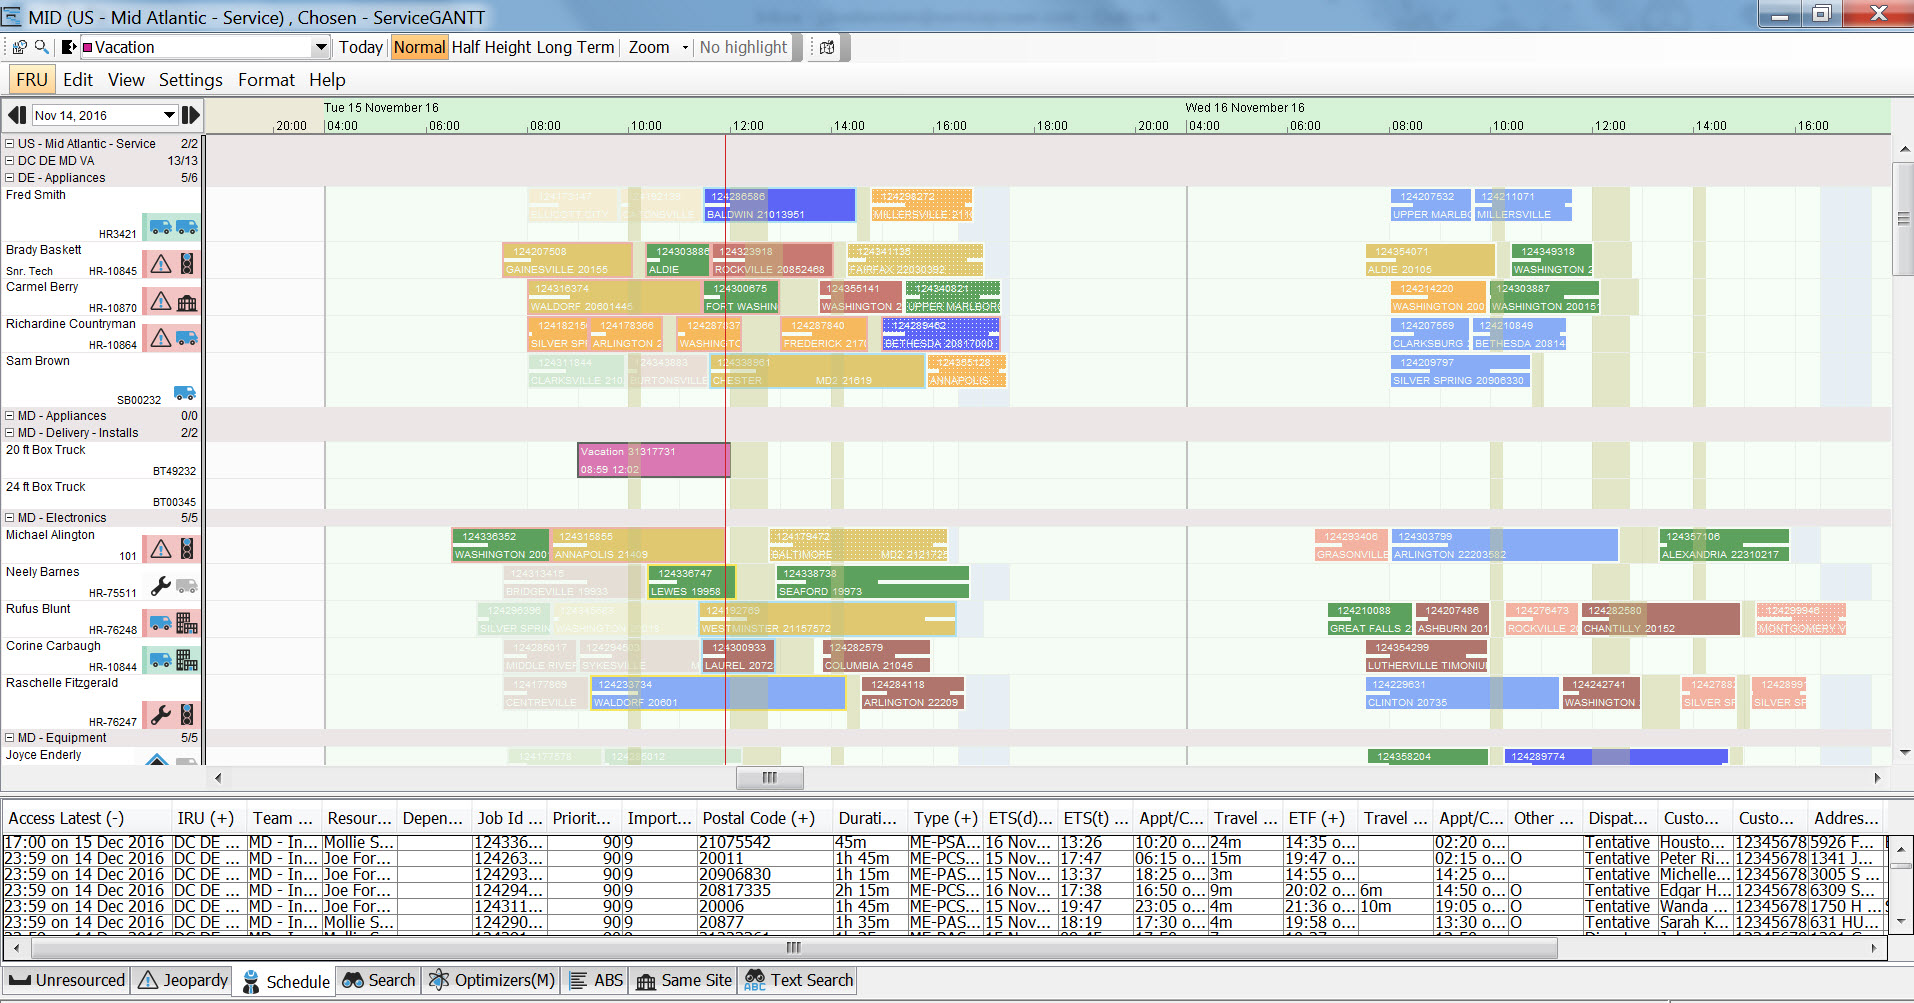Select the Vacation 31317731 block
Image resolution: width=1914 pixels, height=1003 pixels.
click(654, 460)
